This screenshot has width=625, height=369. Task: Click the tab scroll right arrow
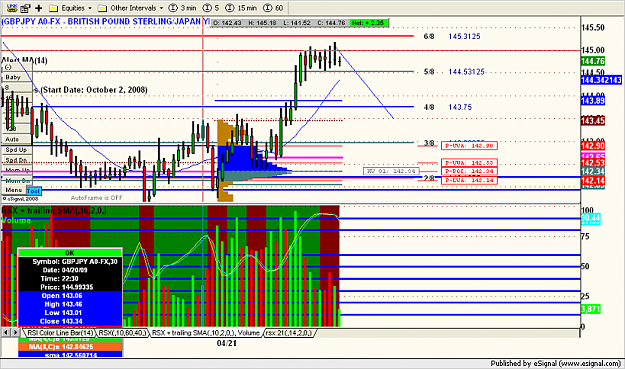tap(15, 332)
